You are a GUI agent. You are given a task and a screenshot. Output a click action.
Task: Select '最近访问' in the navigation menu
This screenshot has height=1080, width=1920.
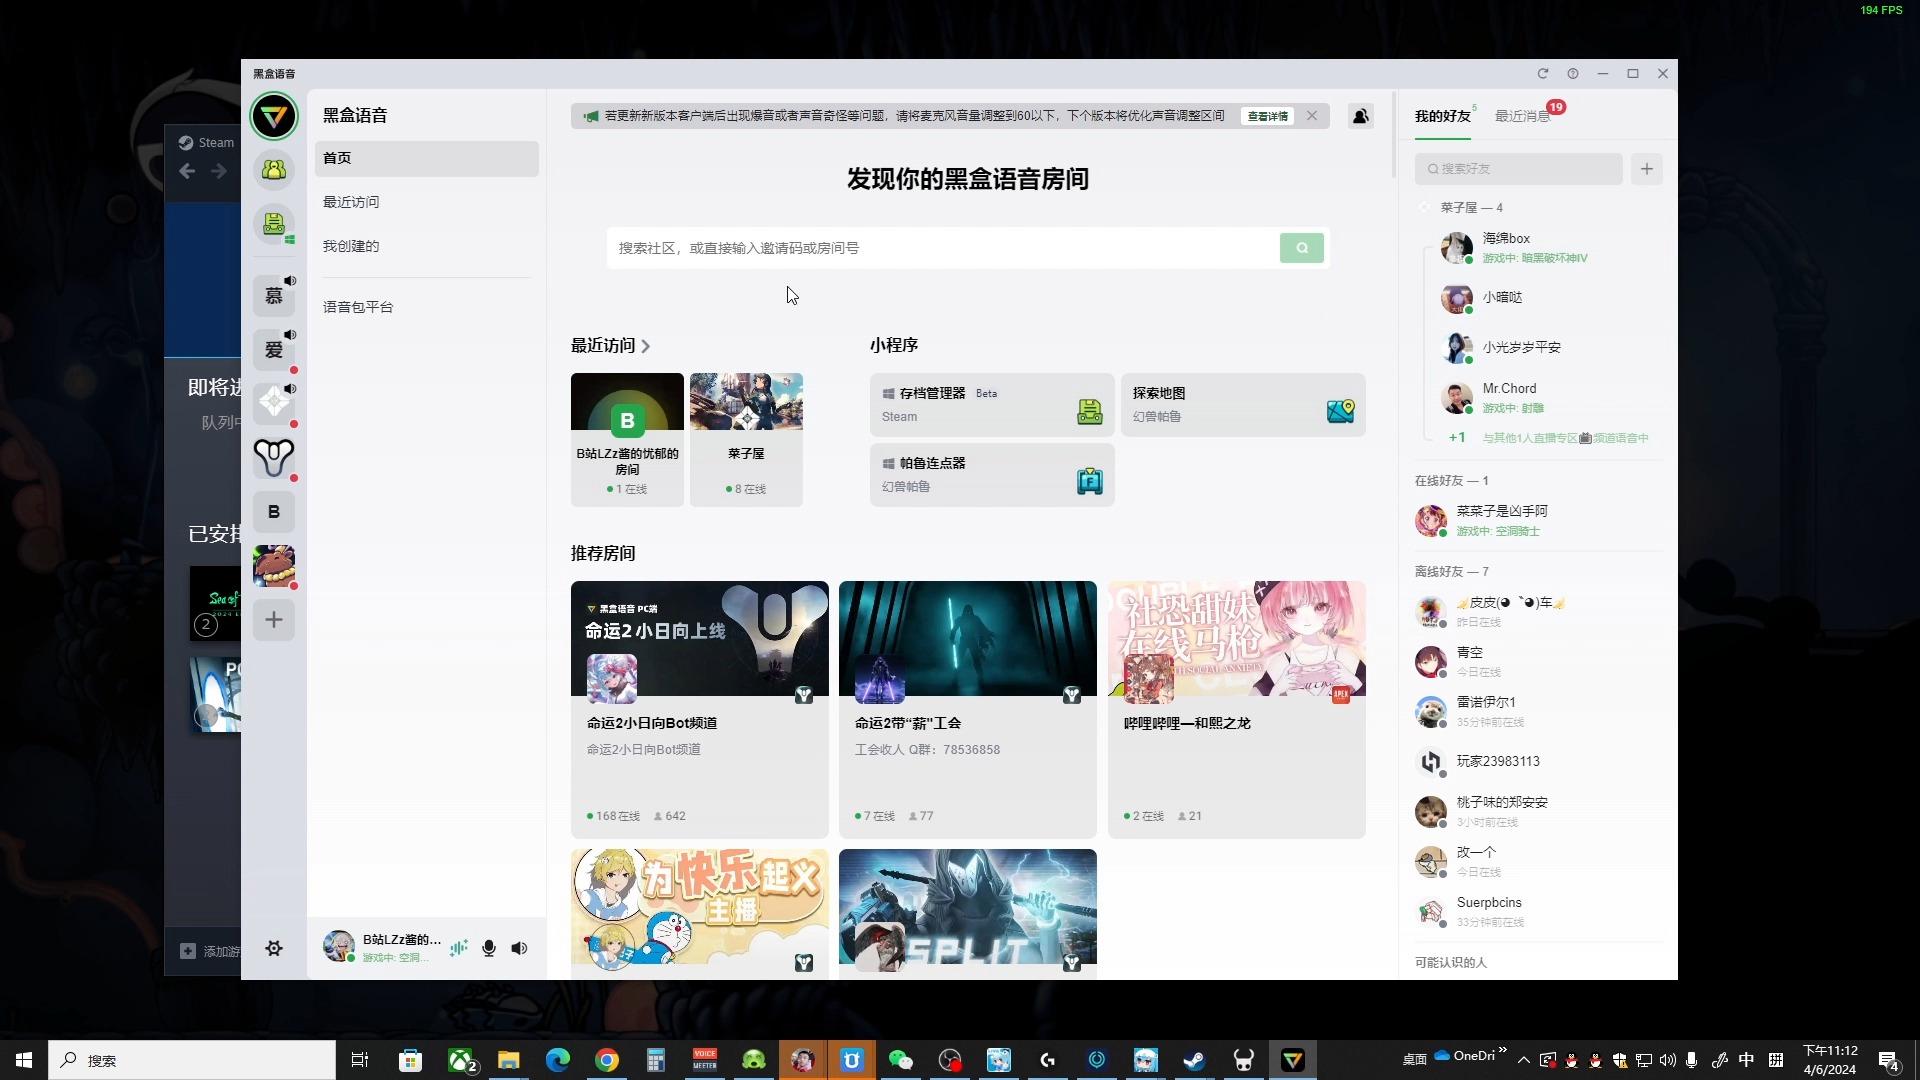(427, 202)
